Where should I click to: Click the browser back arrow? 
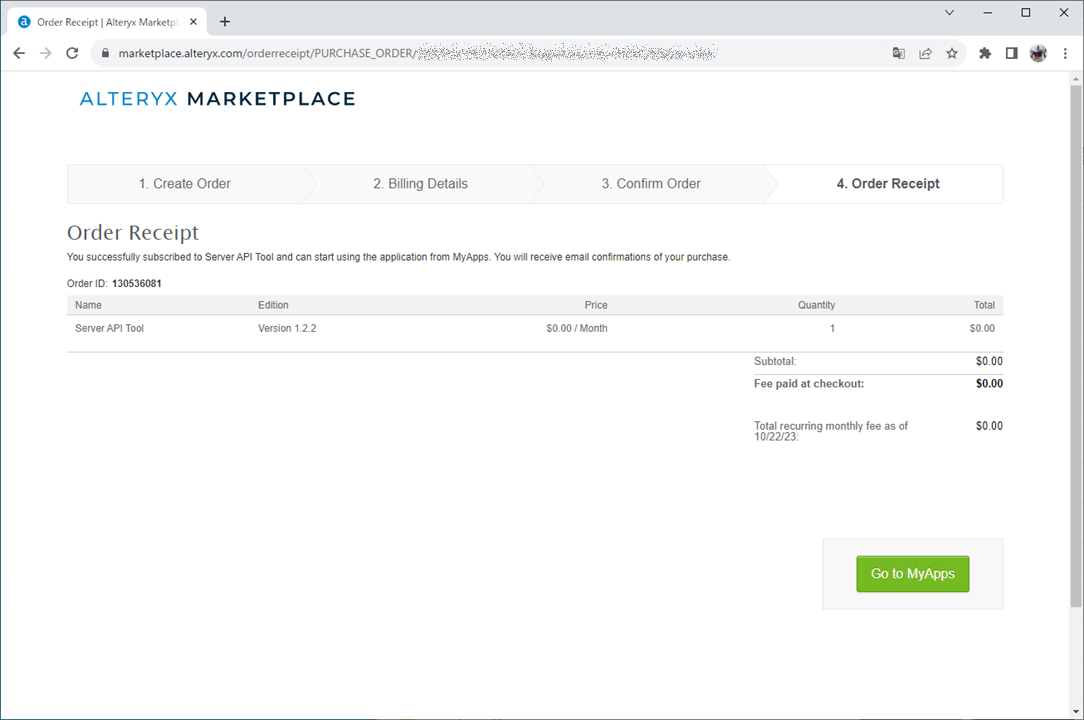tap(19, 53)
